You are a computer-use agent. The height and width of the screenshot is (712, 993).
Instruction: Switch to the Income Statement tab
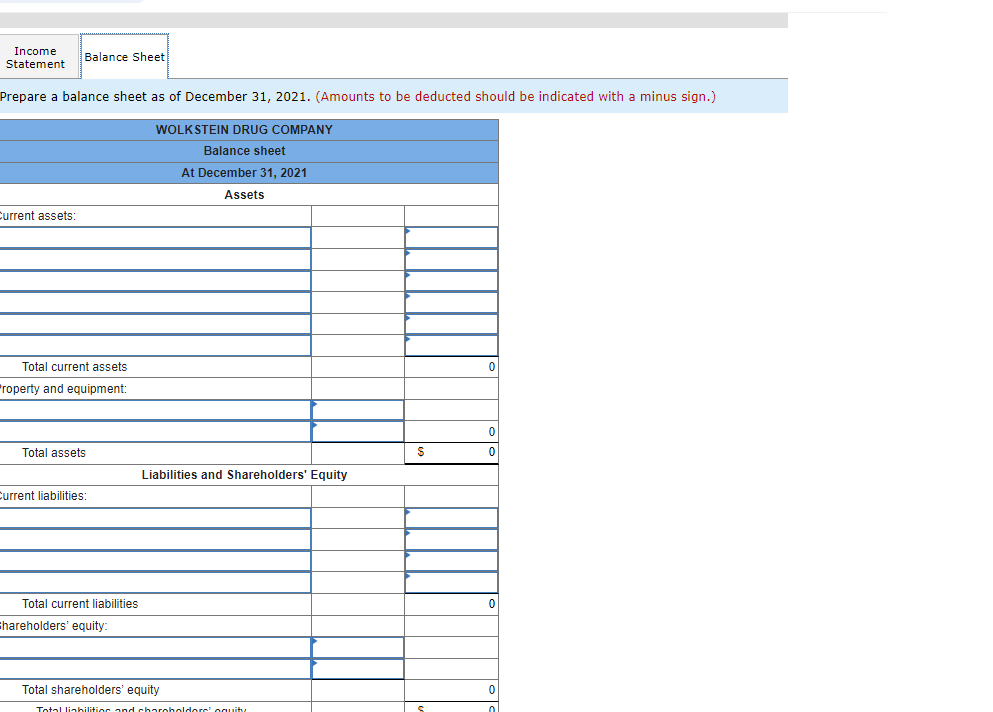coord(38,56)
